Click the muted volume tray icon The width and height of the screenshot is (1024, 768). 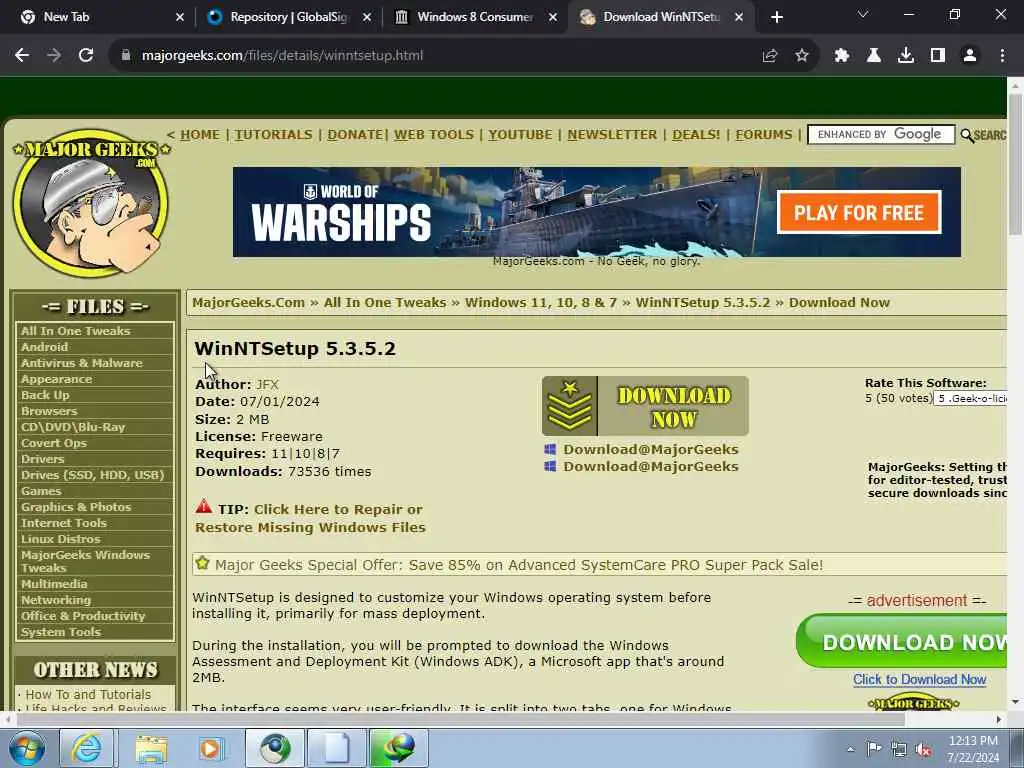[x=923, y=750]
